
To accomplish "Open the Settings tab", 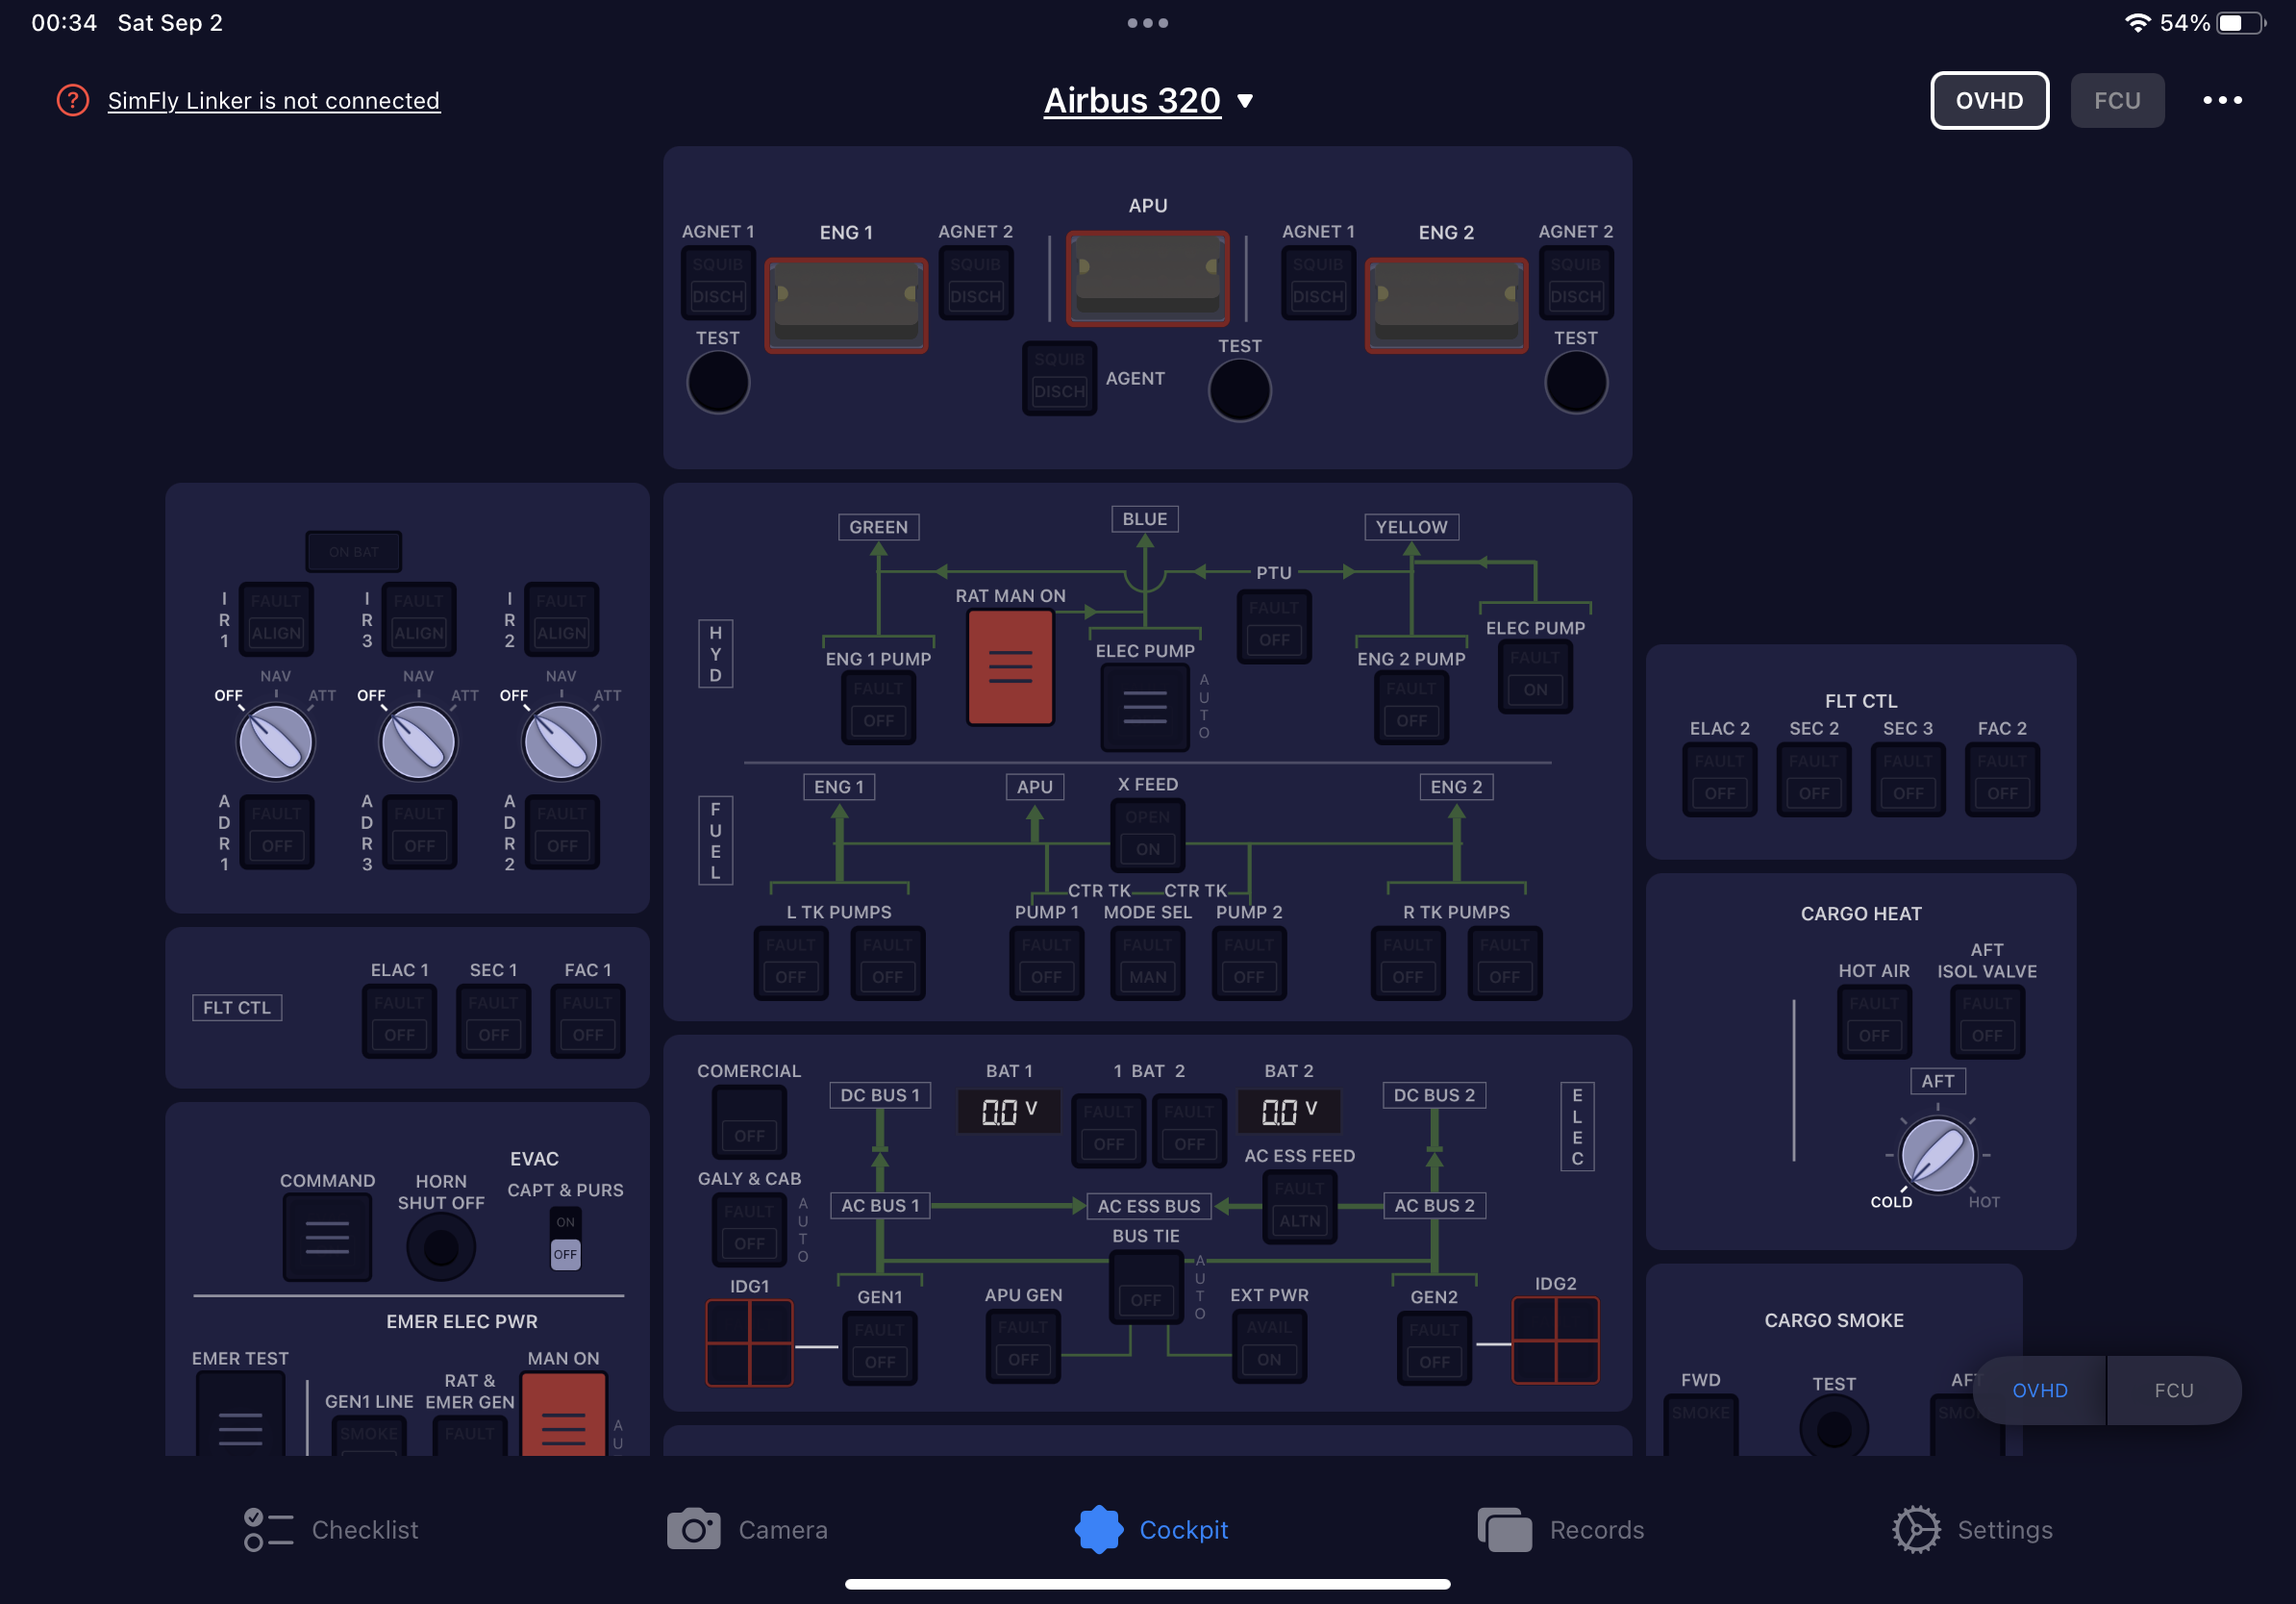I will (x=1972, y=1530).
